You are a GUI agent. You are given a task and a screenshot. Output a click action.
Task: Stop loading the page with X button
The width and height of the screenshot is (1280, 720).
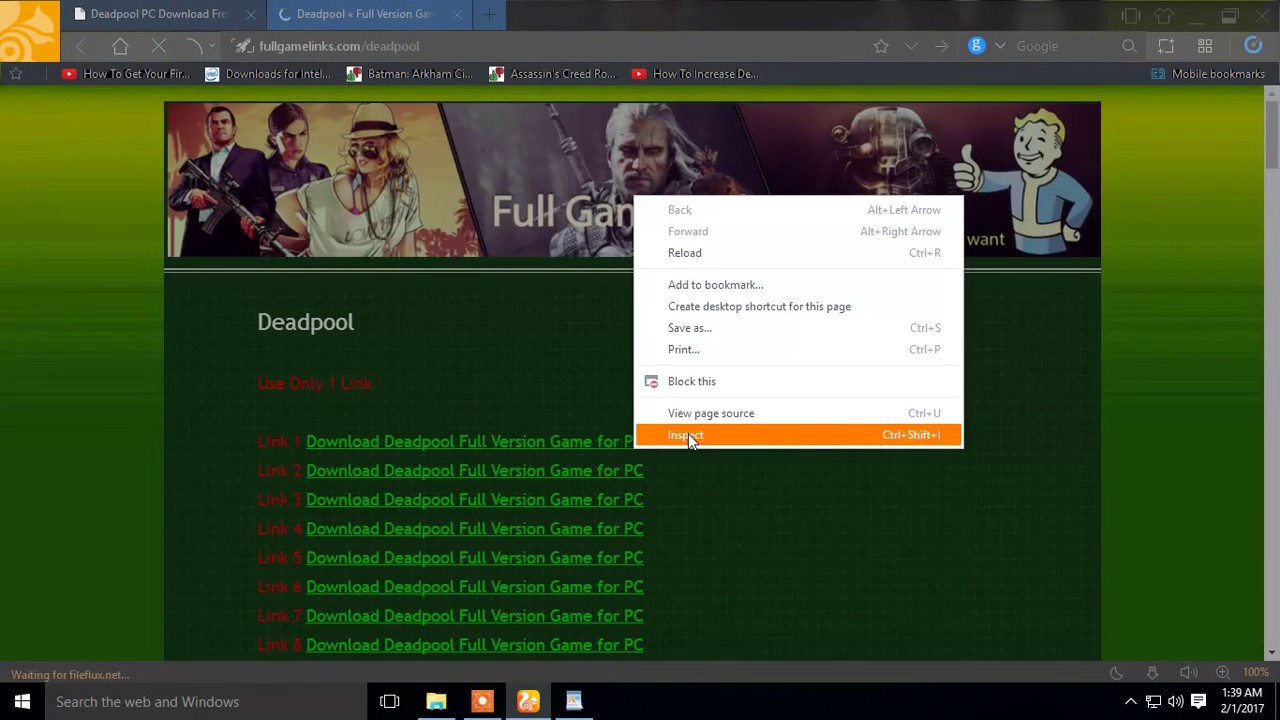[158, 46]
